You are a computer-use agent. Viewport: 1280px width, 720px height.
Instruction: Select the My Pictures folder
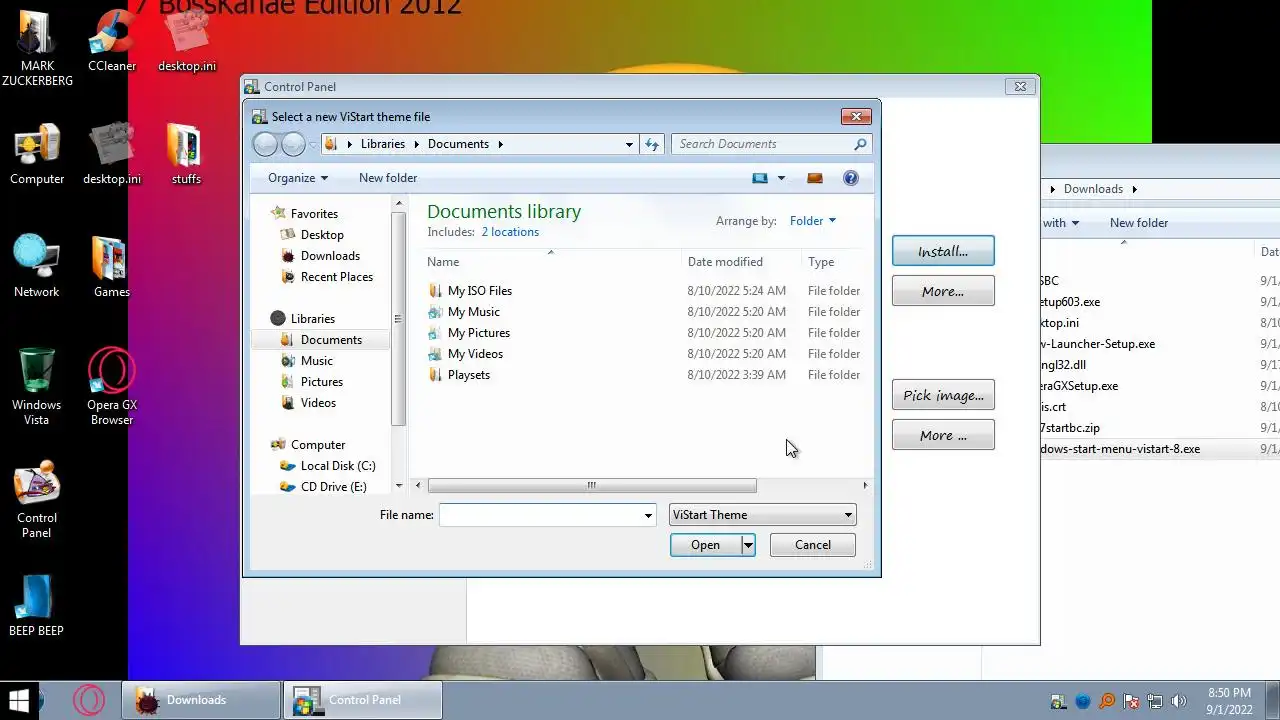click(479, 333)
